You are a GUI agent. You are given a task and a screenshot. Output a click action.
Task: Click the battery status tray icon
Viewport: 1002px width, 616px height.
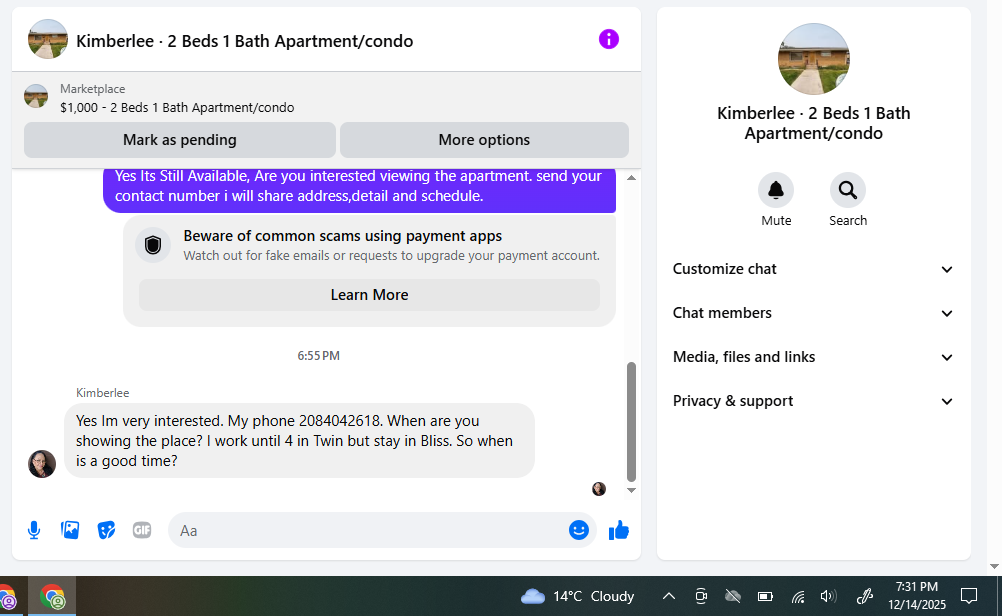coord(765,597)
